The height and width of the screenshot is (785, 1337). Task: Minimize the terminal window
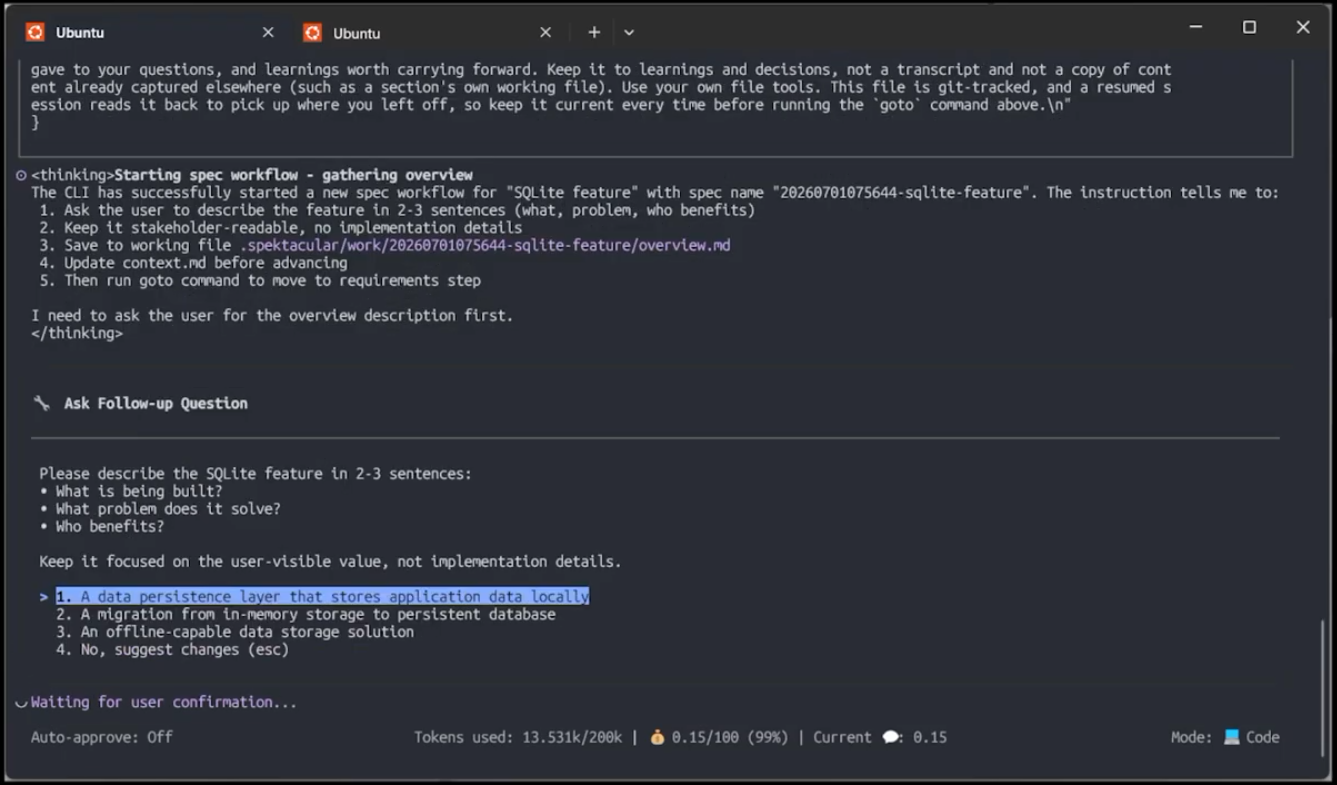click(x=1196, y=28)
